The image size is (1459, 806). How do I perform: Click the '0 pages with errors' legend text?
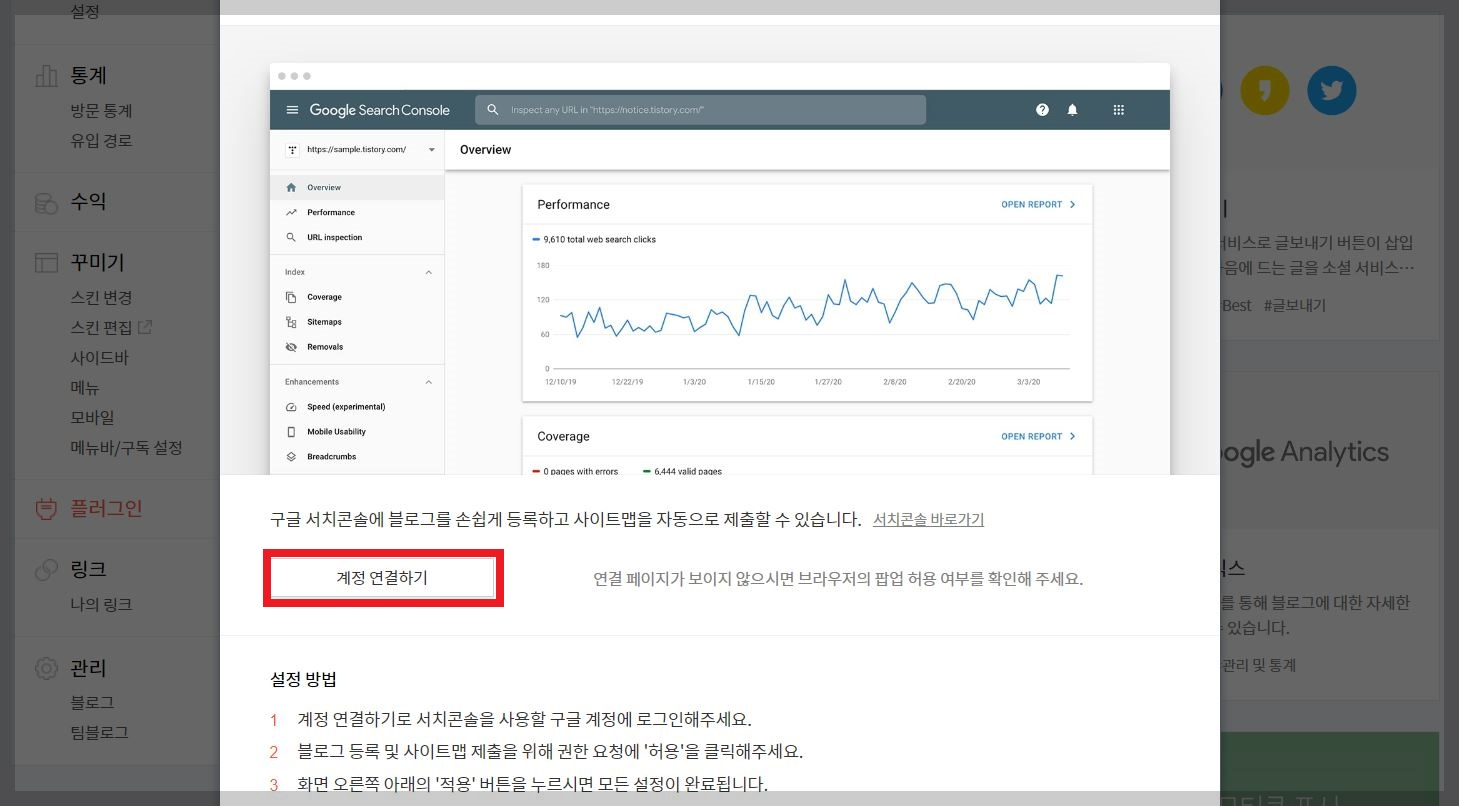581,471
